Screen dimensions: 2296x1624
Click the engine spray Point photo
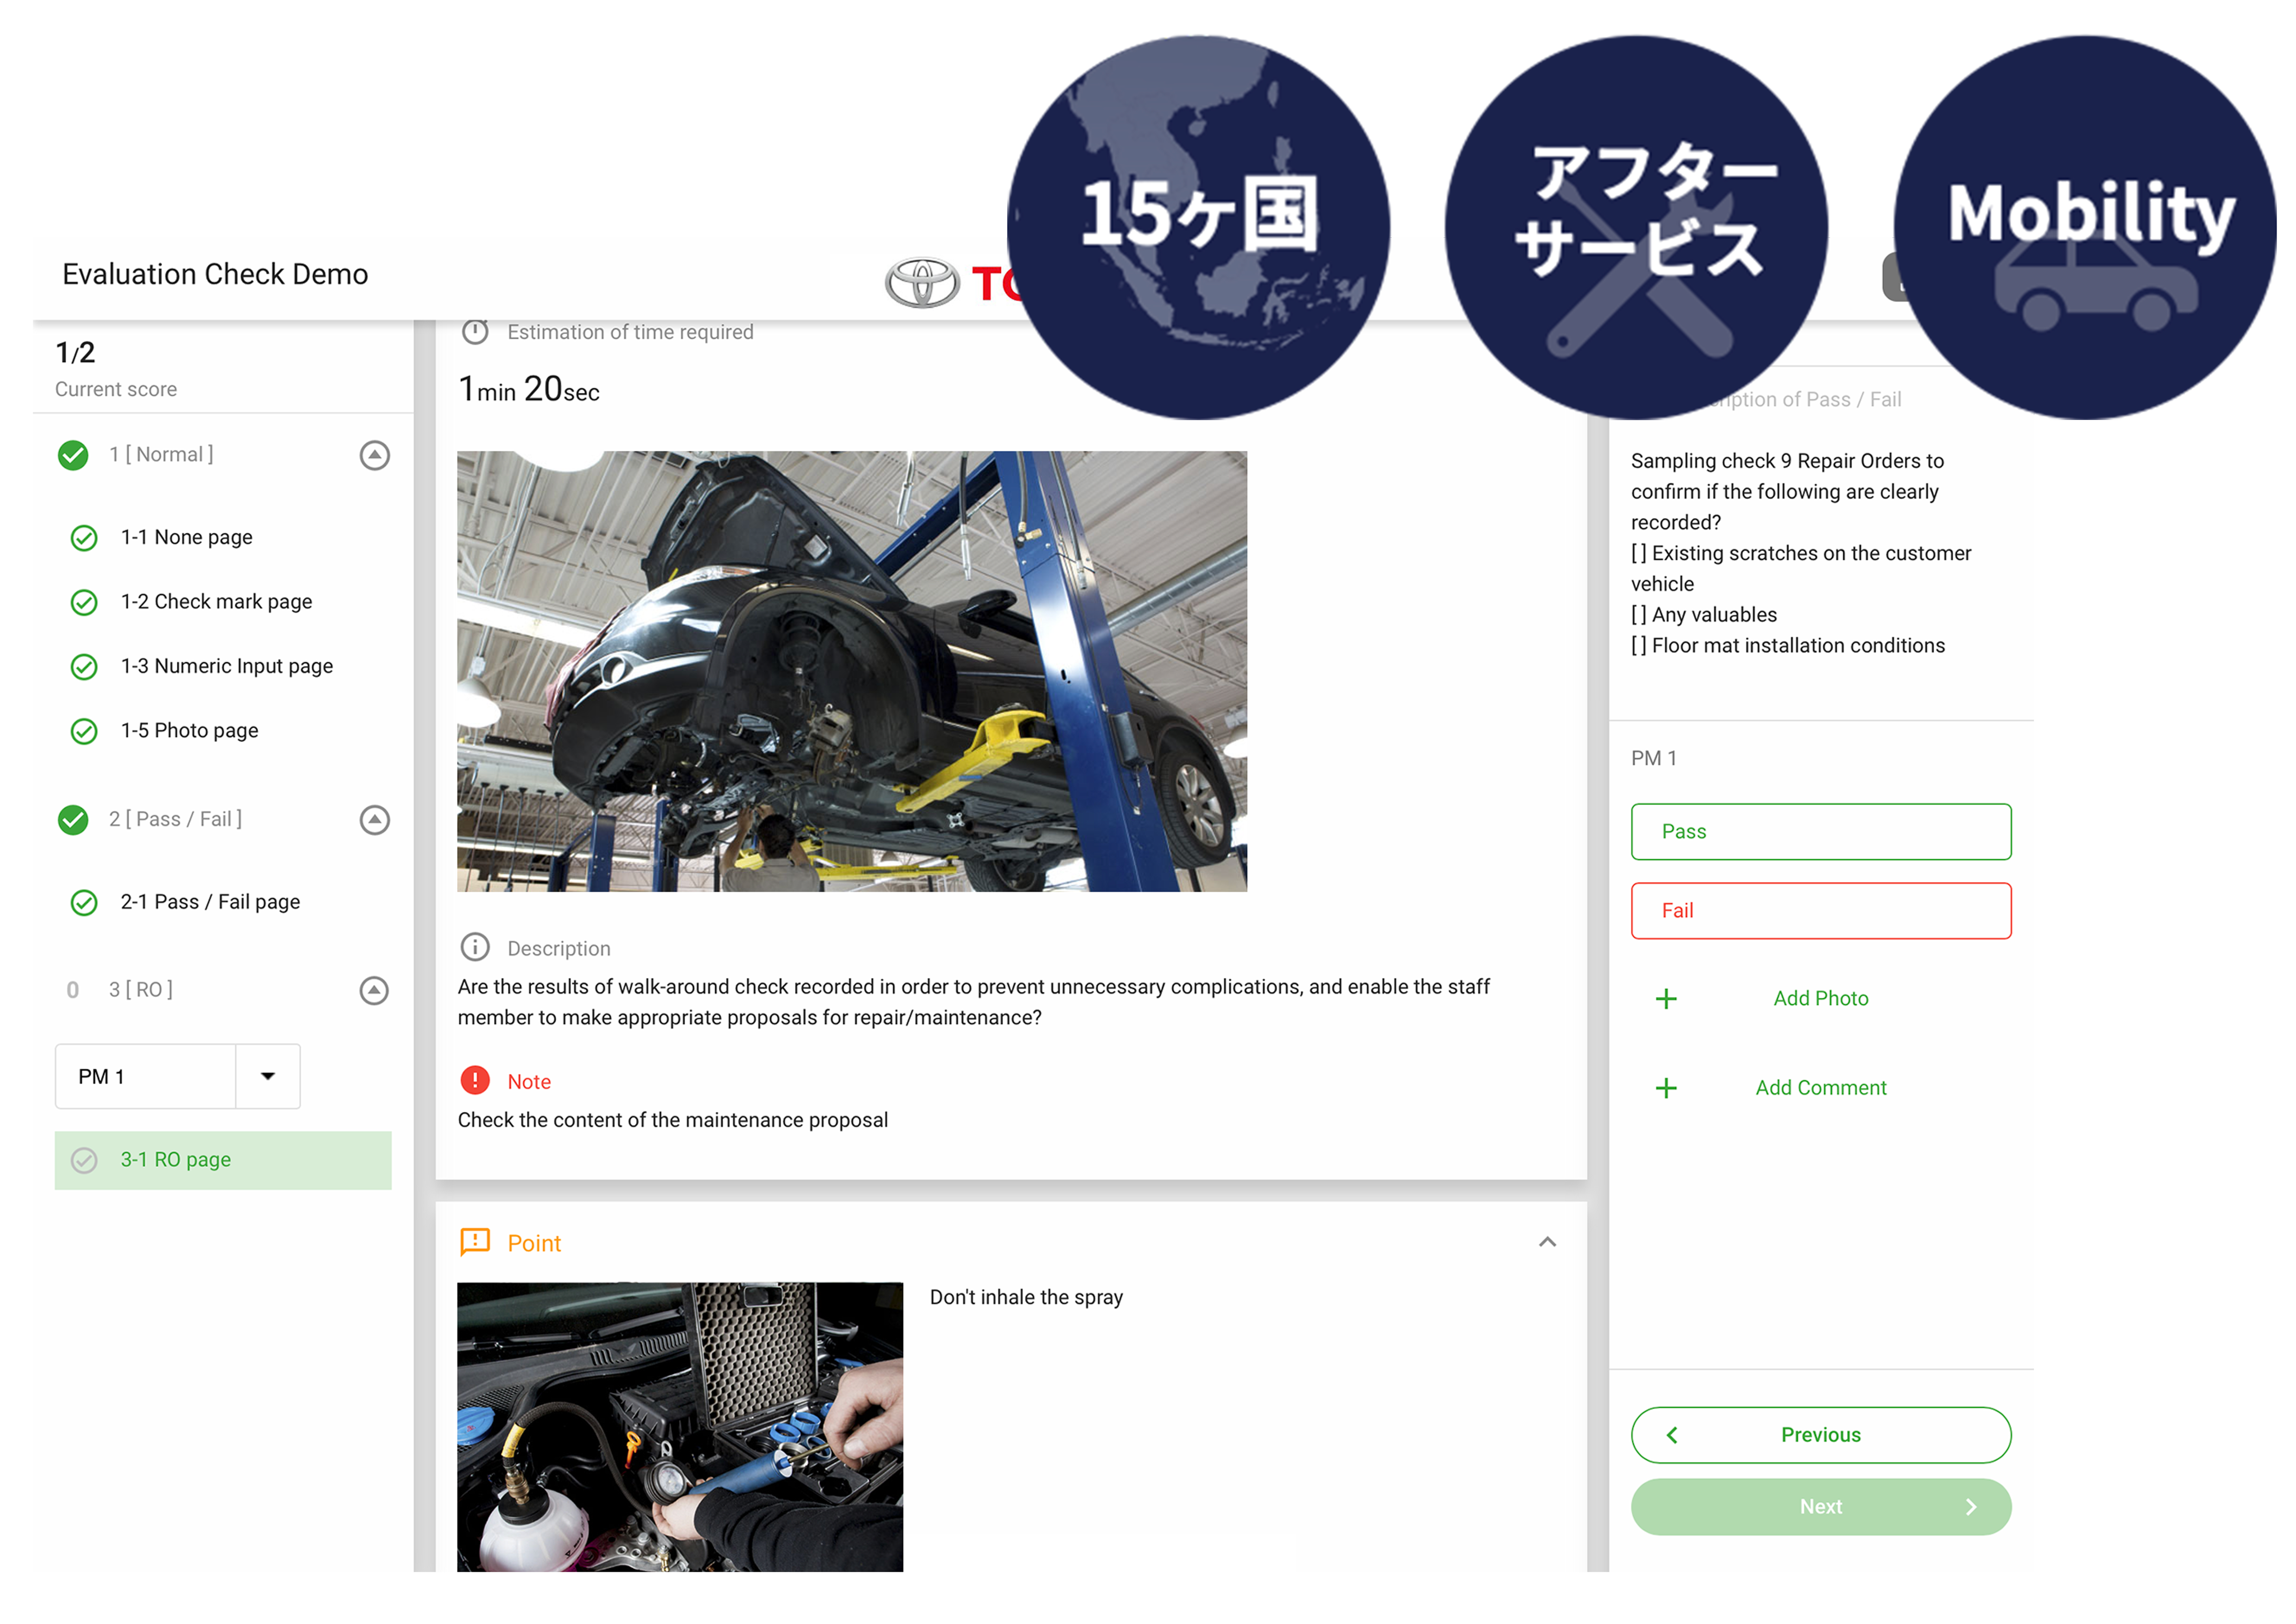click(x=680, y=1427)
